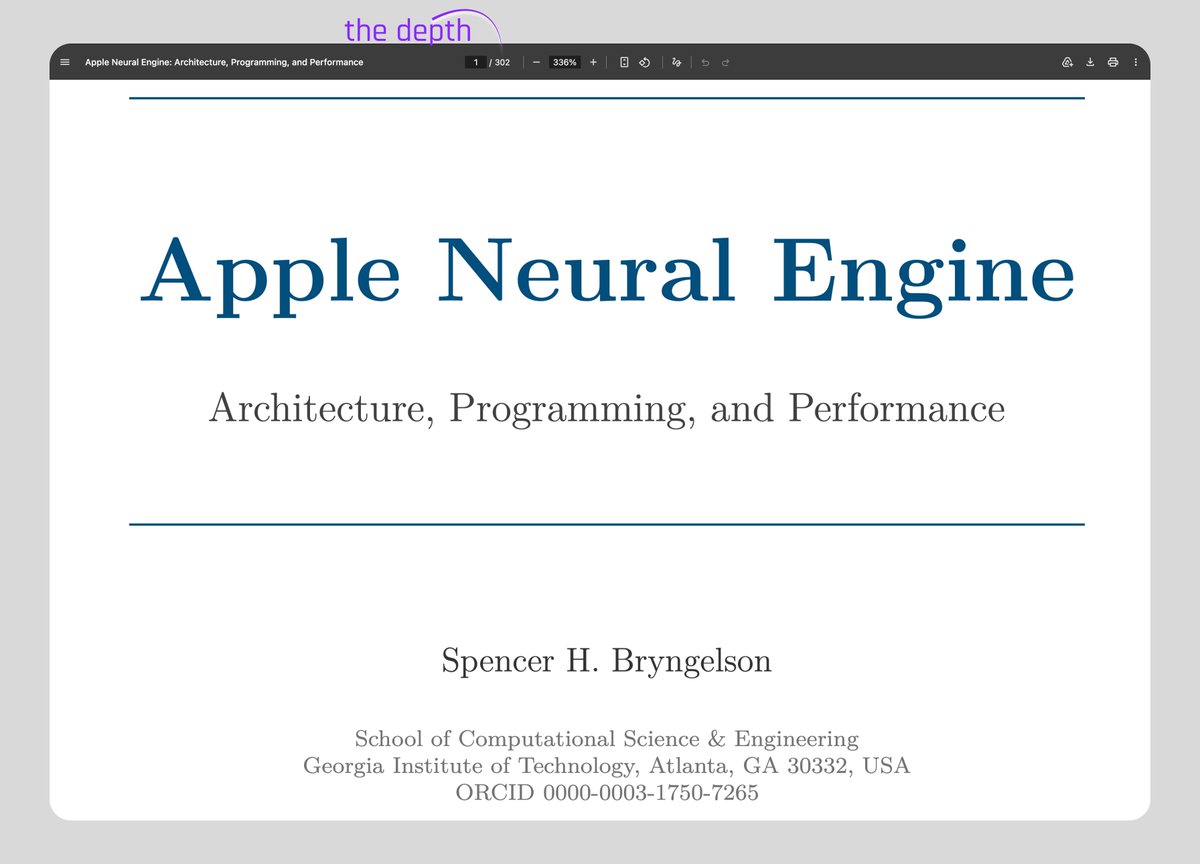Click the page number input field

[x=476, y=62]
